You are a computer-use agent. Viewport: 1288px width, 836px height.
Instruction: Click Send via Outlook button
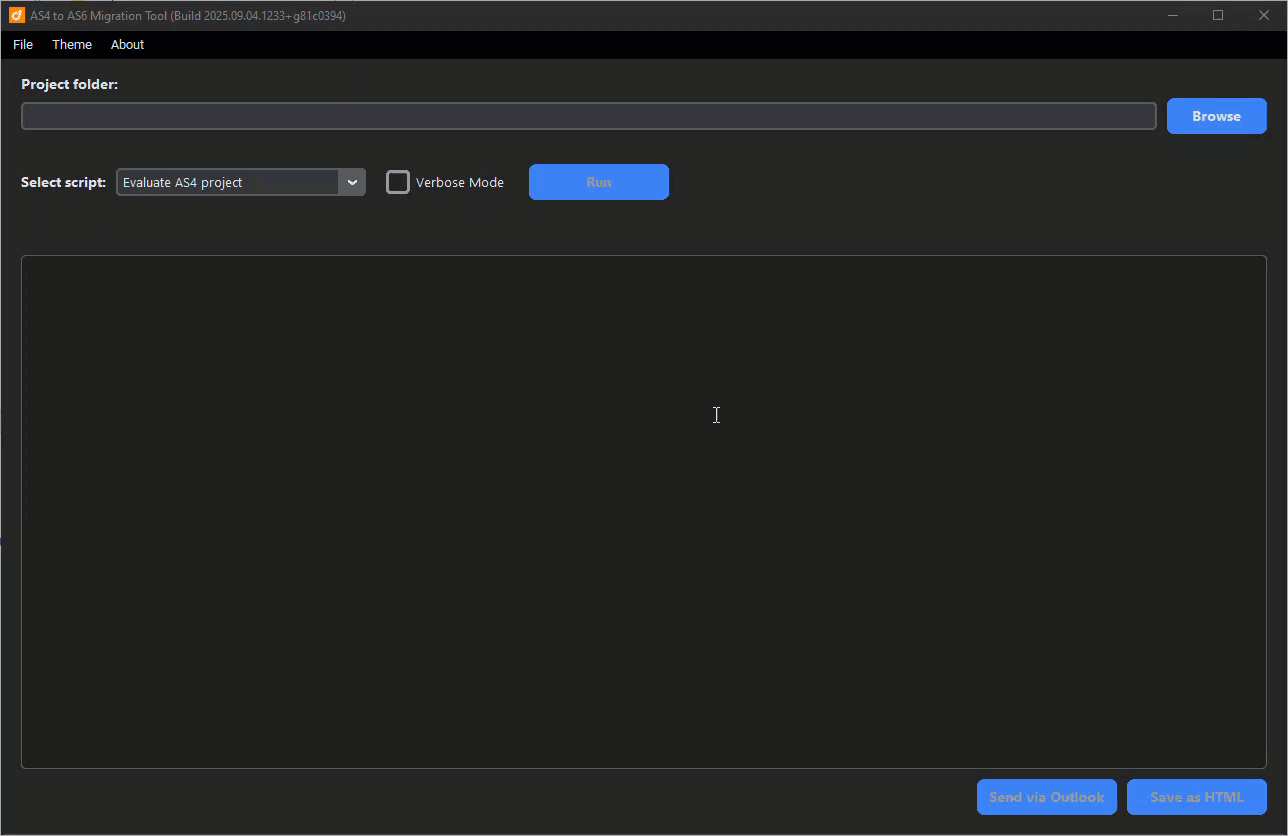coord(1047,797)
